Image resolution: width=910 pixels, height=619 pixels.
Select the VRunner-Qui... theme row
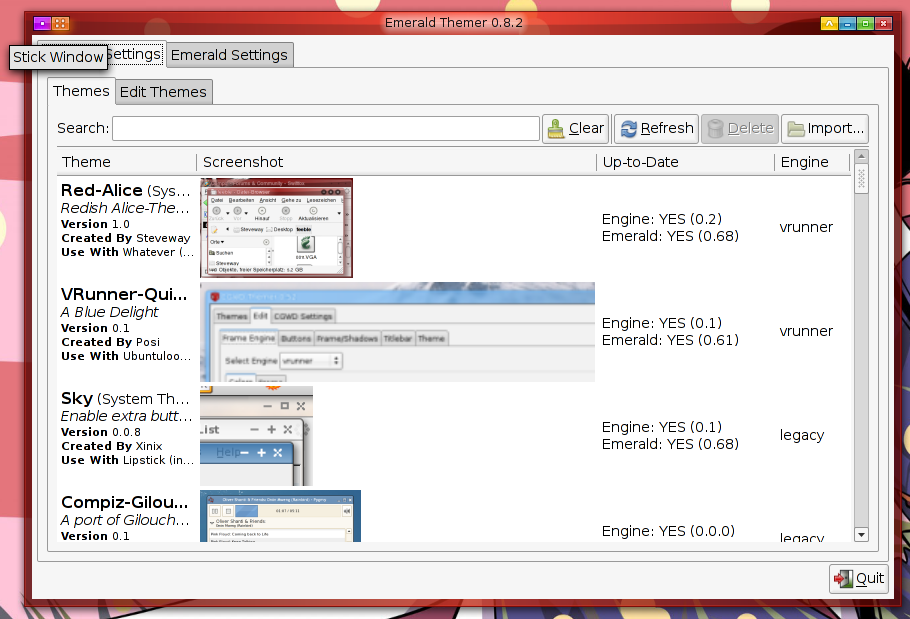[x=455, y=331]
